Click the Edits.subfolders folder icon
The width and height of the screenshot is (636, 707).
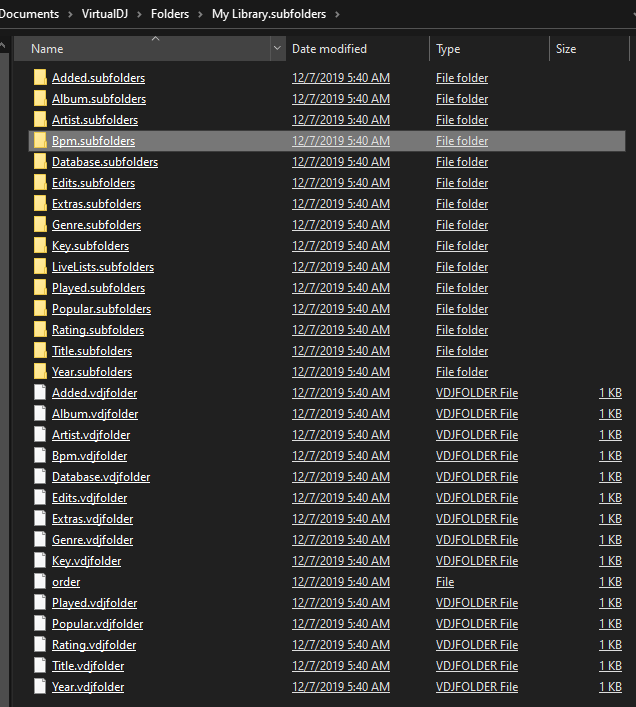coord(40,183)
